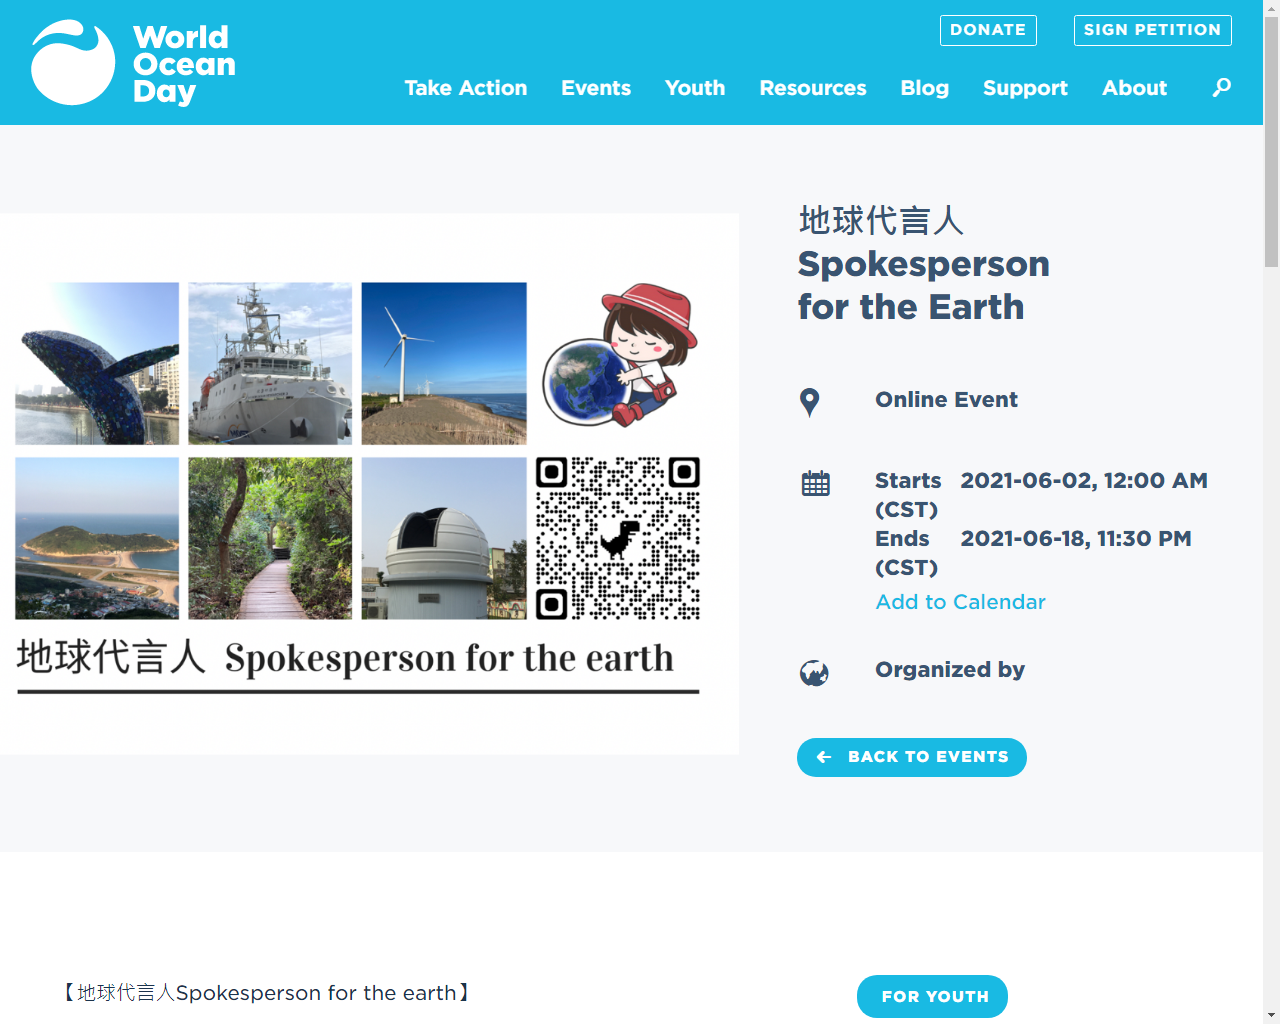Image resolution: width=1280 pixels, height=1024 pixels.
Task: Open the Resources menu item
Action: pos(813,88)
